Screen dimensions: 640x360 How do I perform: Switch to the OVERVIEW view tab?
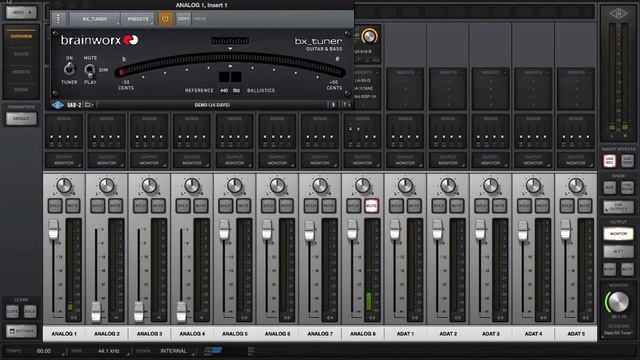pyautogui.click(x=21, y=36)
